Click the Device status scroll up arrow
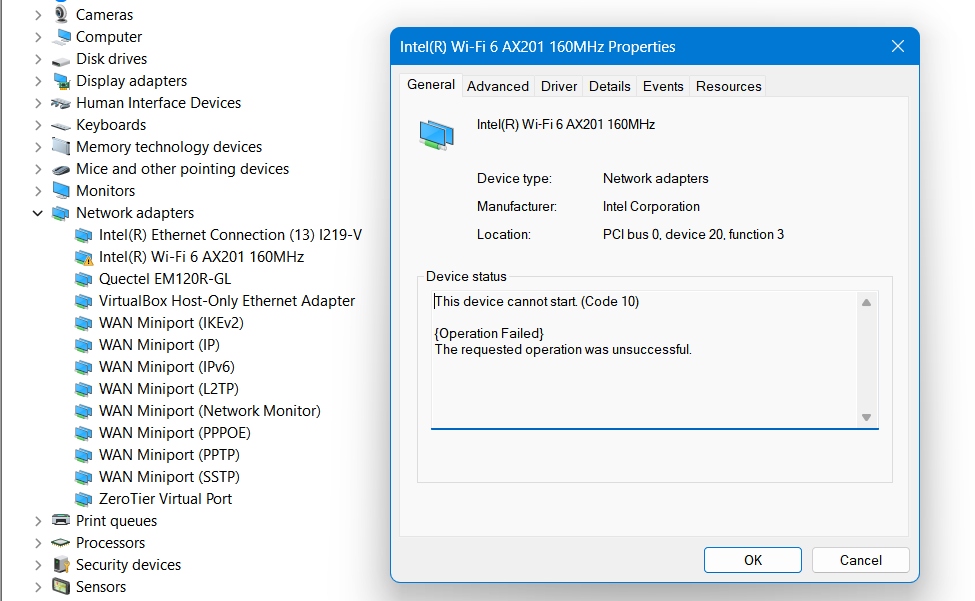Viewport: 975px width, 601px height. [x=866, y=303]
